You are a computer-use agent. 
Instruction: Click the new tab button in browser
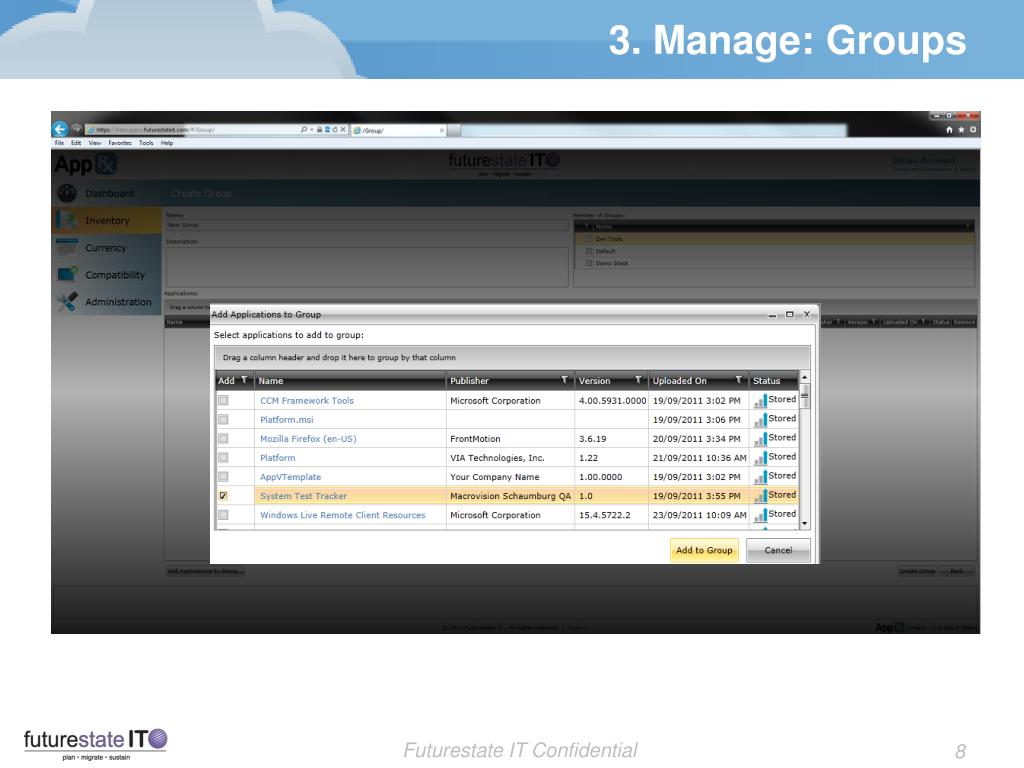pos(455,131)
